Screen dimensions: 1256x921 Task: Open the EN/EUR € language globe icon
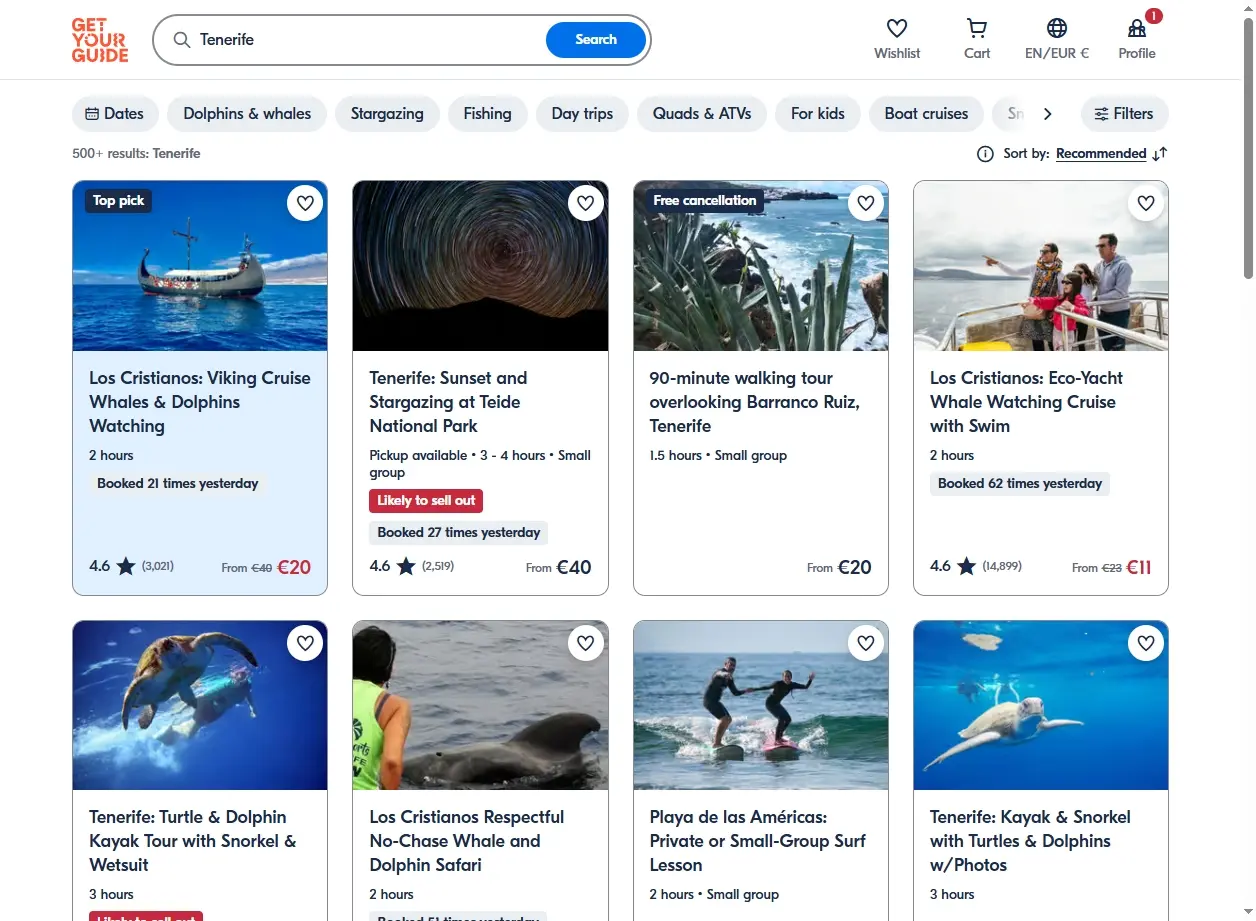pyautogui.click(x=1057, y=28)
